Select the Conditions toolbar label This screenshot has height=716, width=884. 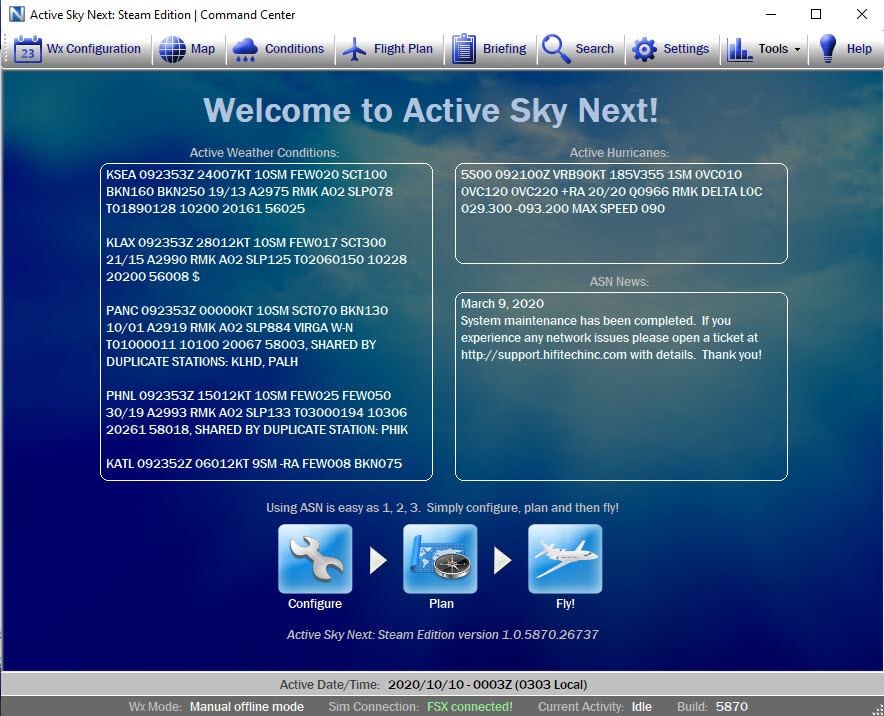click(294, 48)
